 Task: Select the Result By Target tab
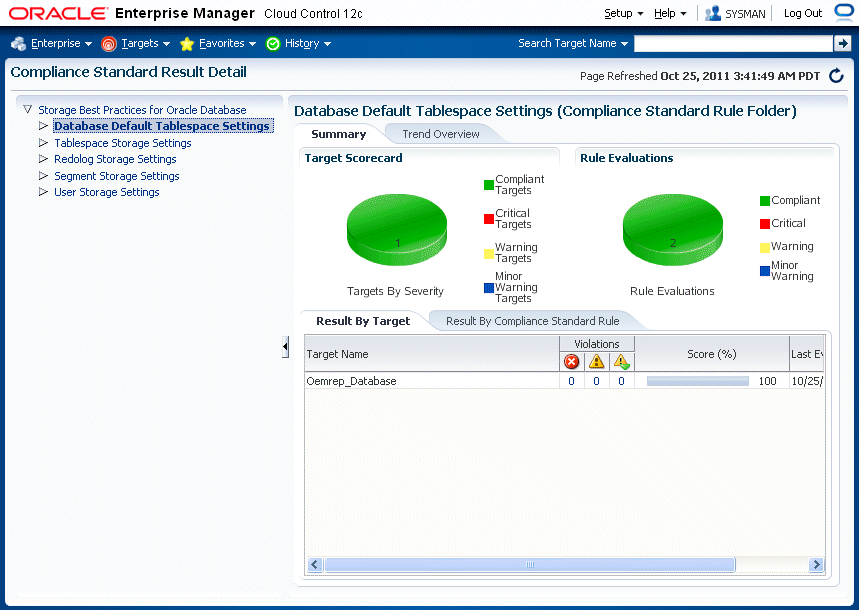point(363,321)
